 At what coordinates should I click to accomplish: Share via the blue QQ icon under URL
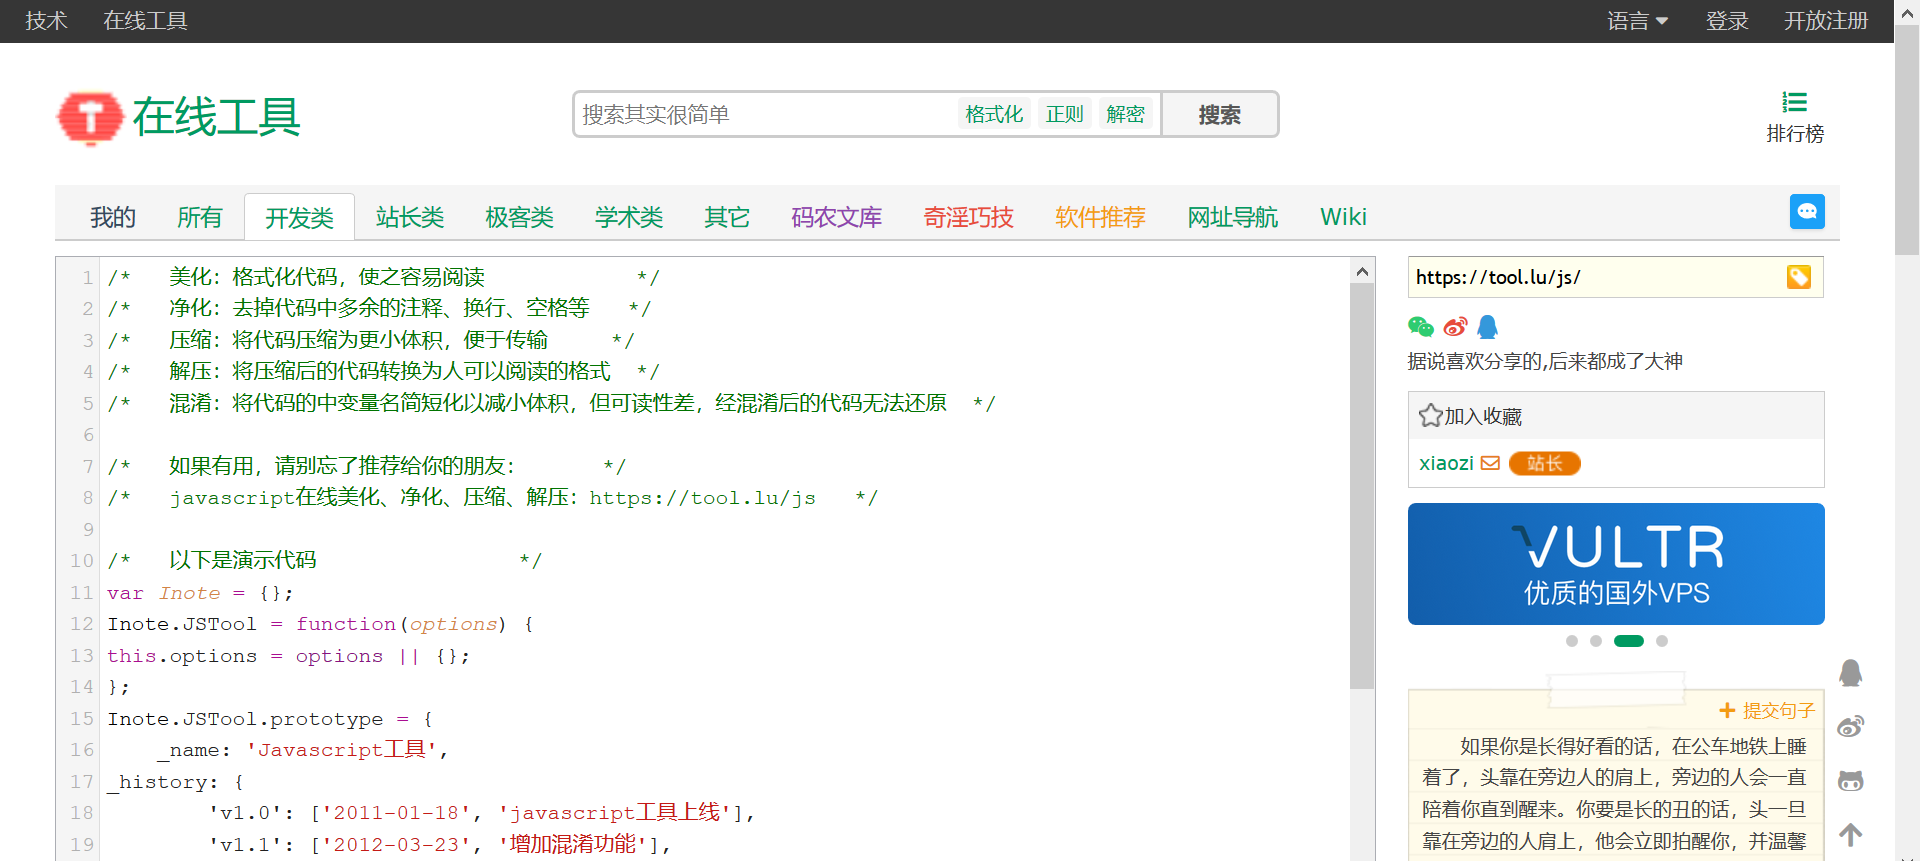(x=1488, y=327)
